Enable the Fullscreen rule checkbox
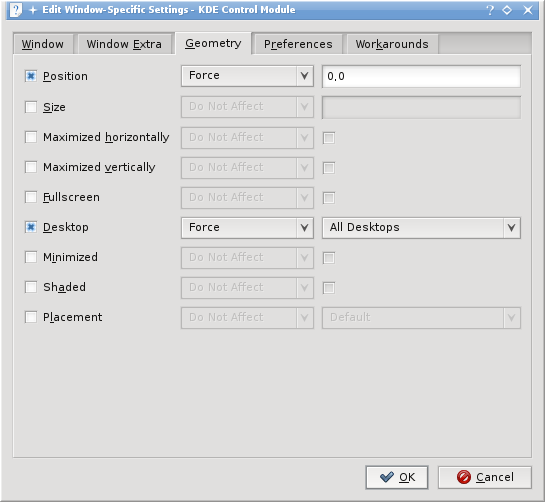545x502 pixels. (x=31, y=197)
